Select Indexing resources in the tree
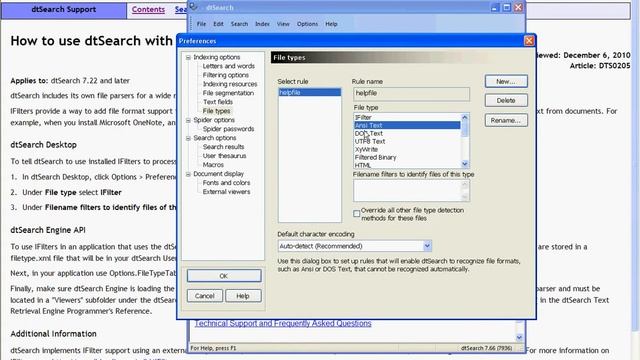The image size is (640, 360). [x=230, y=84]
